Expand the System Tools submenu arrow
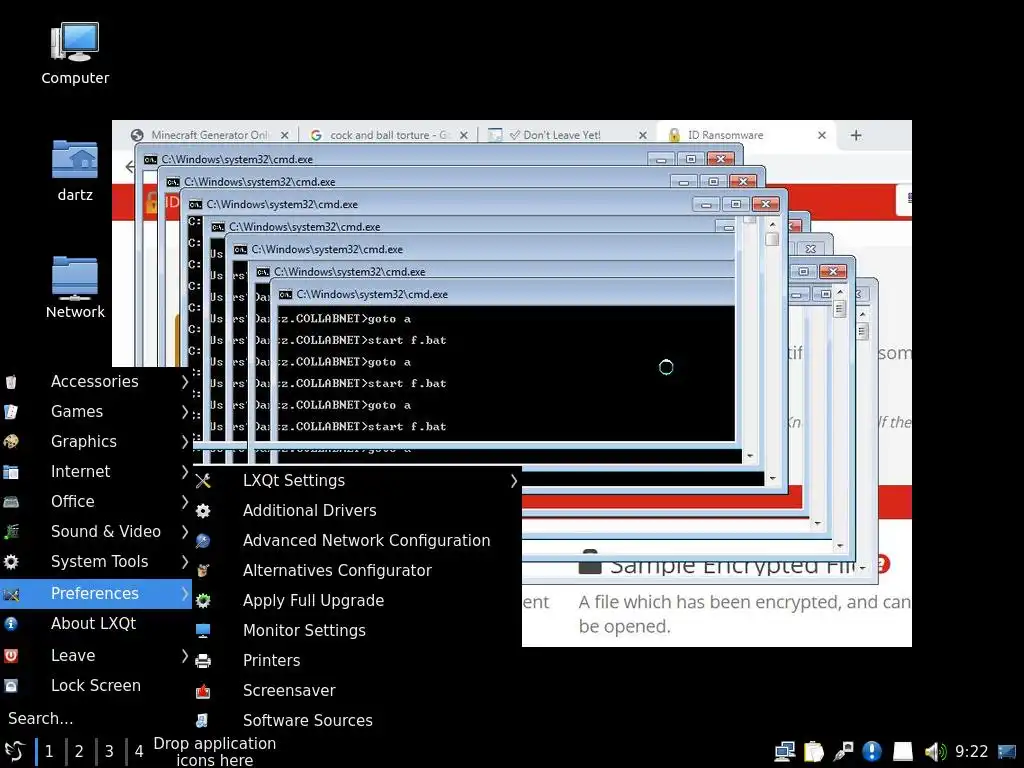 185,562
